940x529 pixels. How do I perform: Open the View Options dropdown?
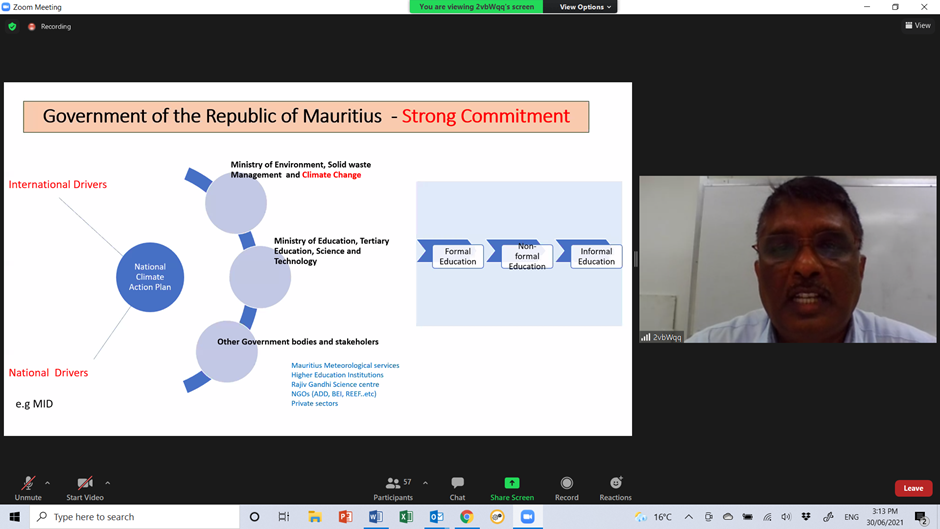(585, 7)
